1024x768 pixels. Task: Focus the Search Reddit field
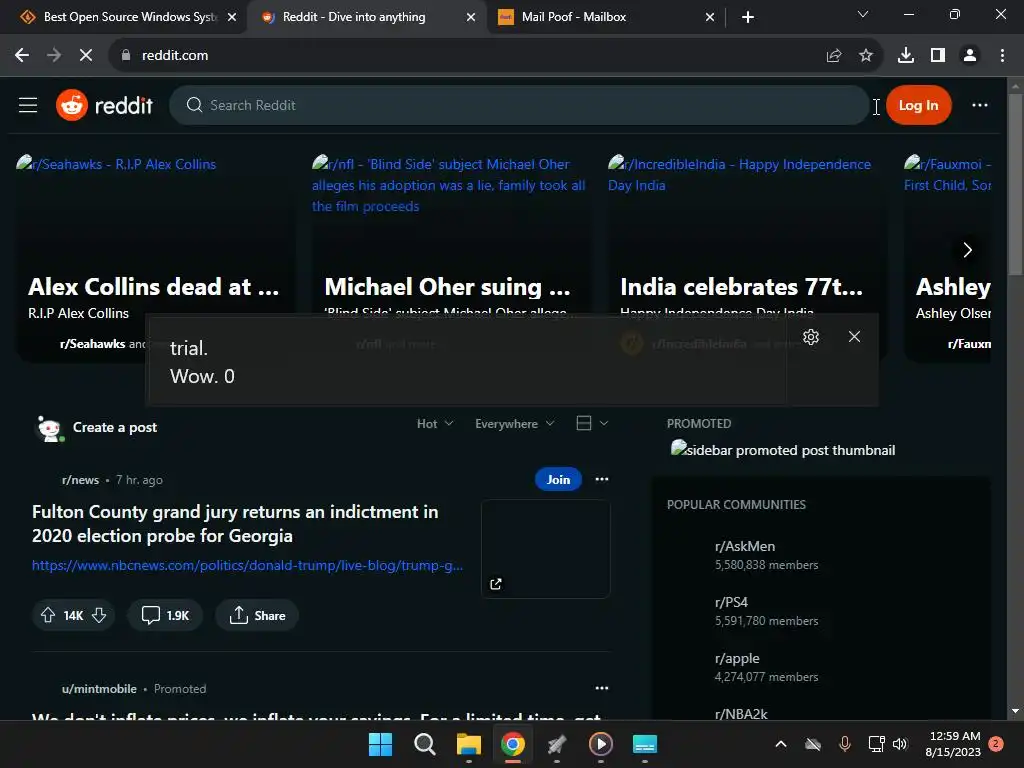pos(519,105)
